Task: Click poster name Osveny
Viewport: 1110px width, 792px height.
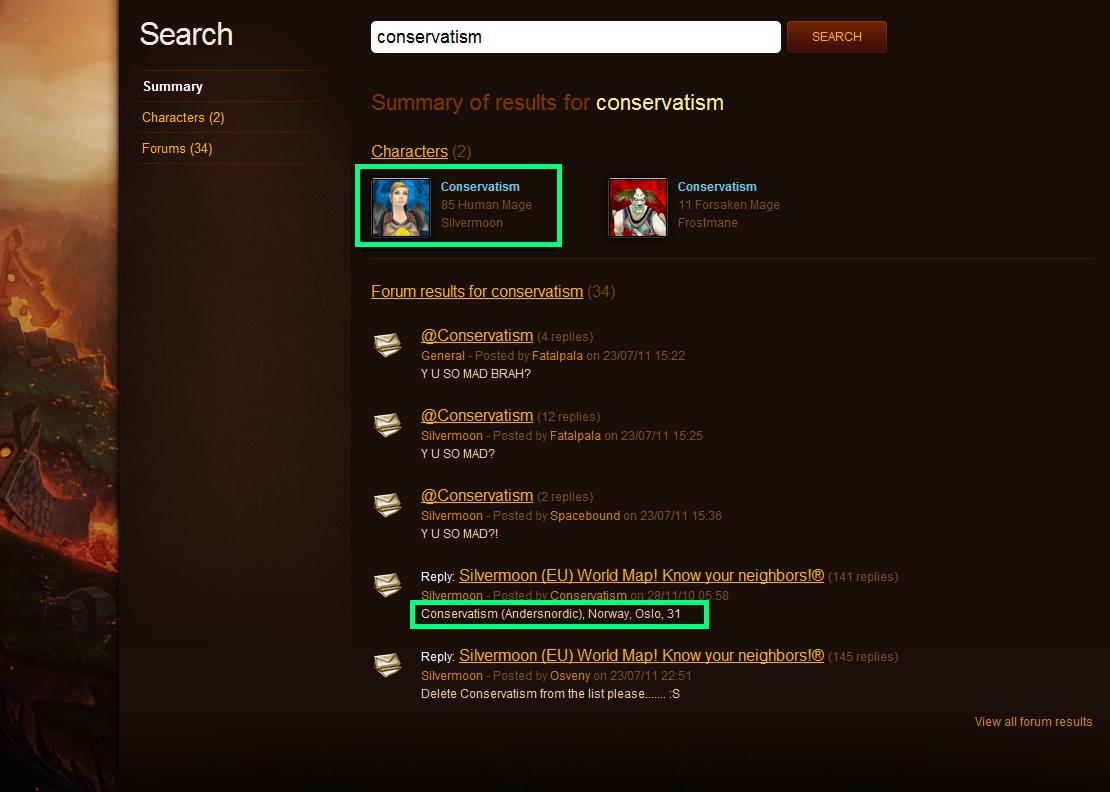Action: 570,676
